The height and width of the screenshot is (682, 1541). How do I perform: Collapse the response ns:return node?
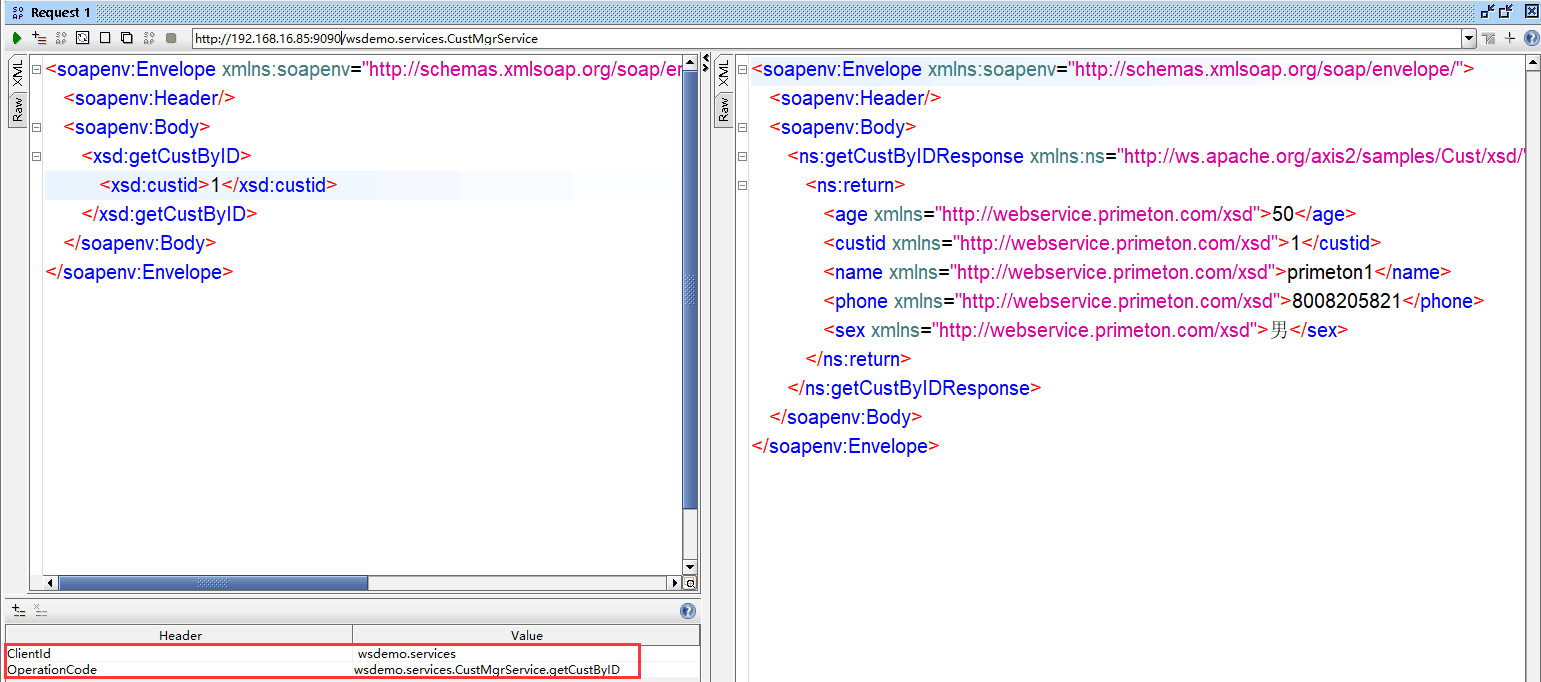[x=741, y=186]
